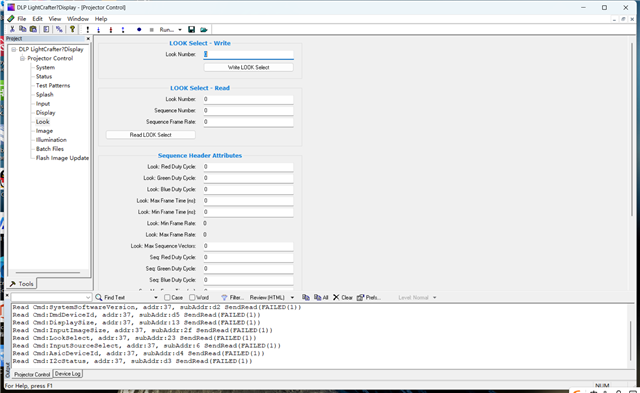
Task: Open Prefs from the output toolbar
Action: 369,298
